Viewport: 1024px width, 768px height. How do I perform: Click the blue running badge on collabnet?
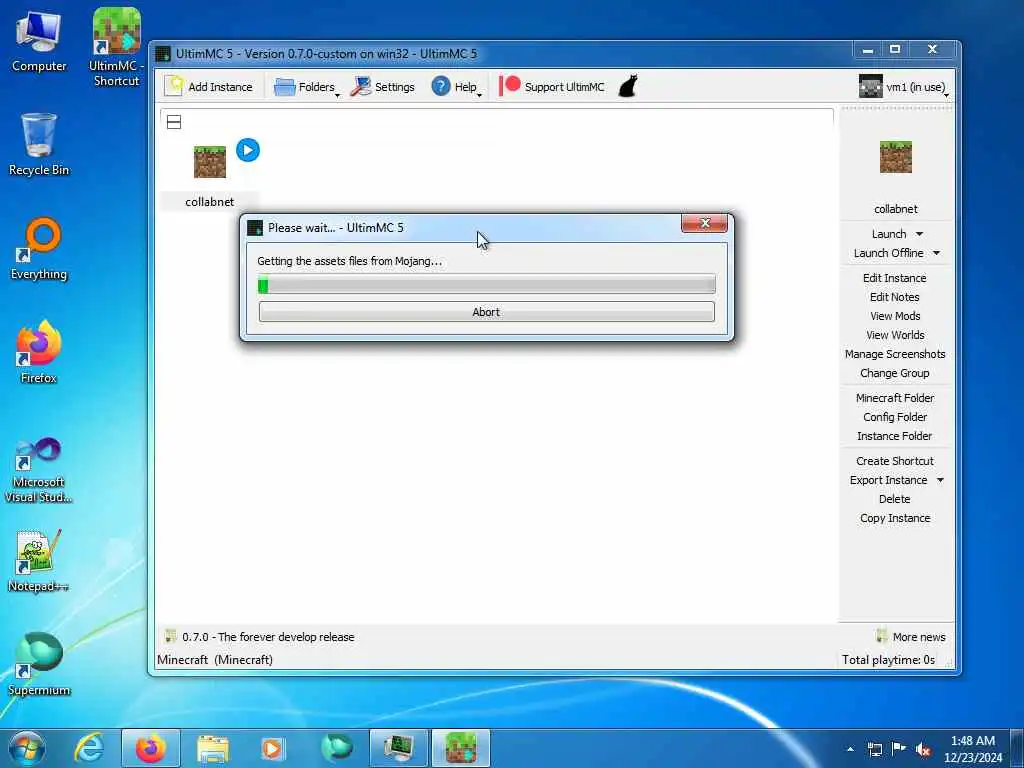pos(248,150)
